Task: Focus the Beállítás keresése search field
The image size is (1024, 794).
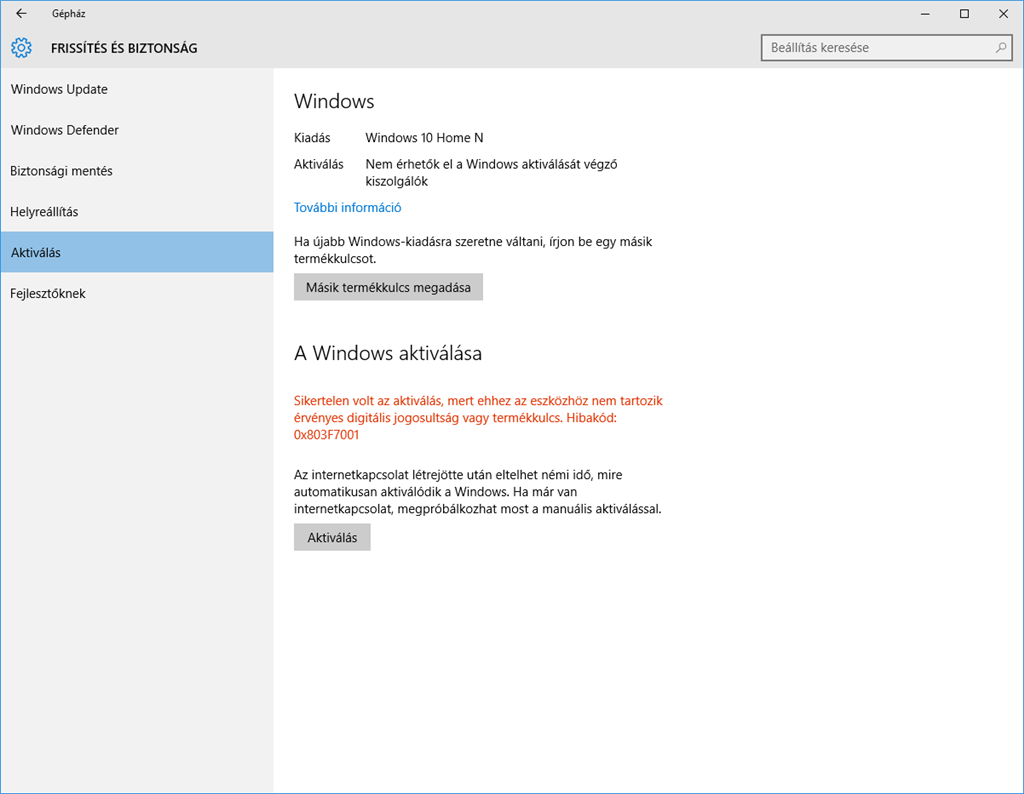Action: pos(886,48)
